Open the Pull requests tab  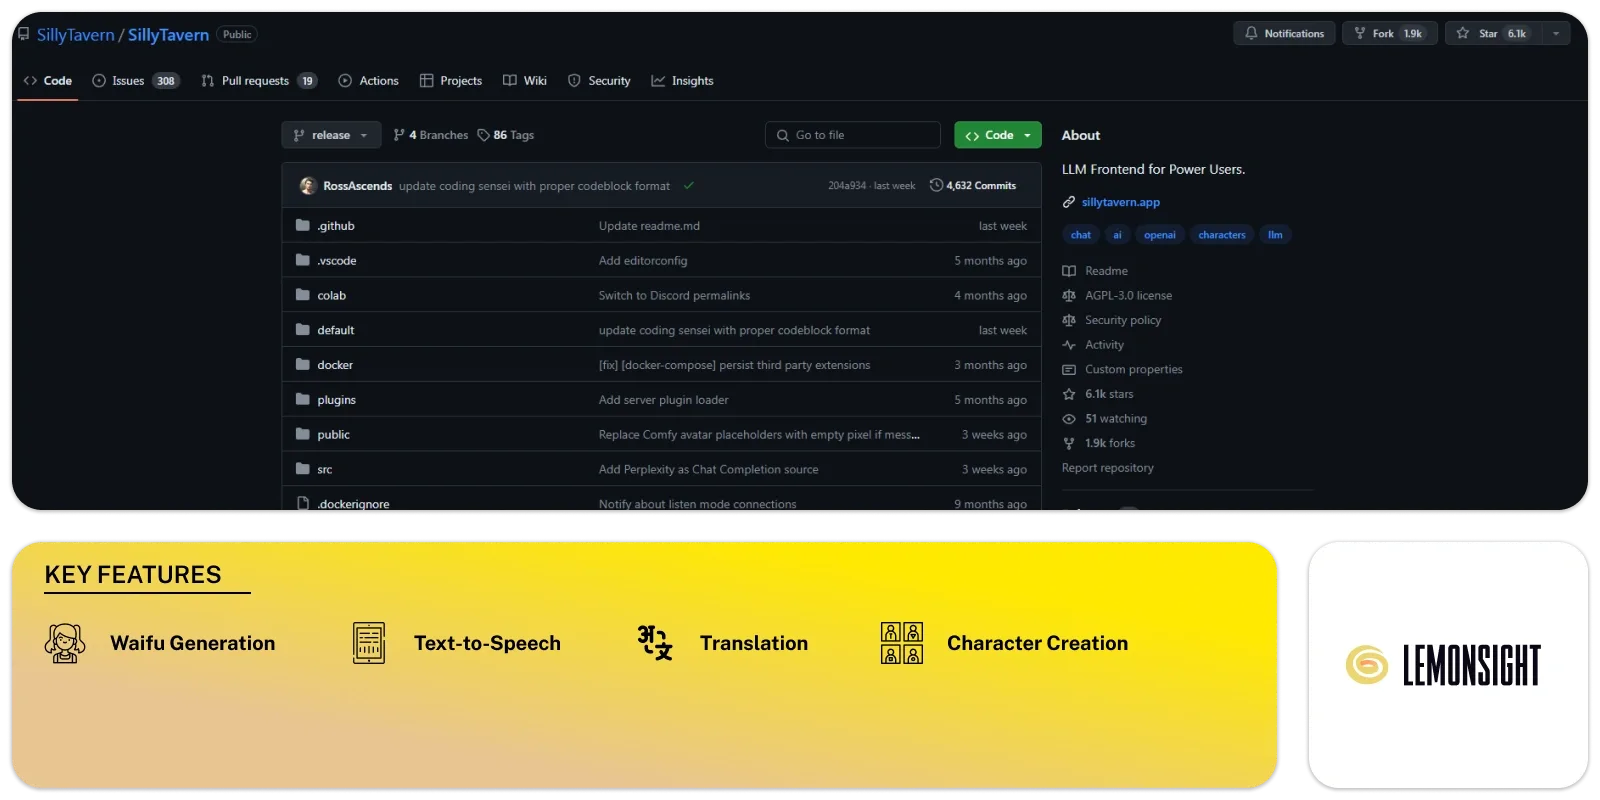259,81
